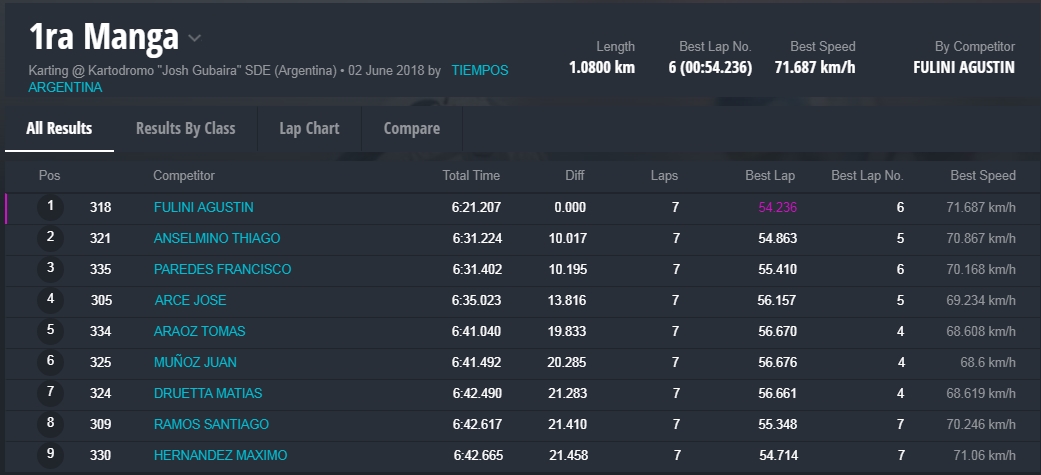The image size is (1041, 475).
Task: Open MUÑOZ JUAN competitor entry
Action: tap(195, 363)
